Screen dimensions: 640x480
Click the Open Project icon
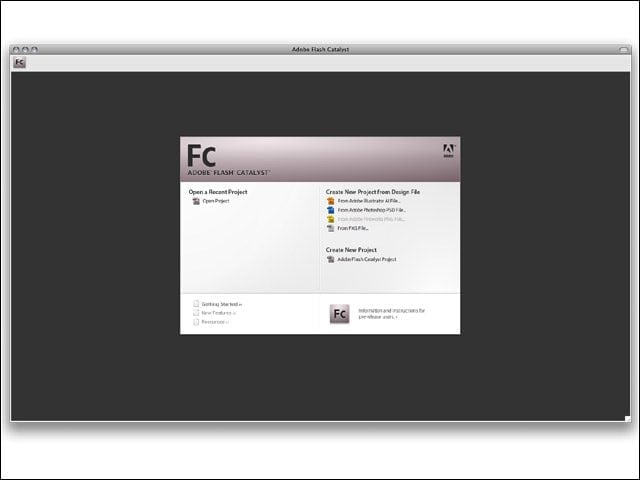pos(196,201)
